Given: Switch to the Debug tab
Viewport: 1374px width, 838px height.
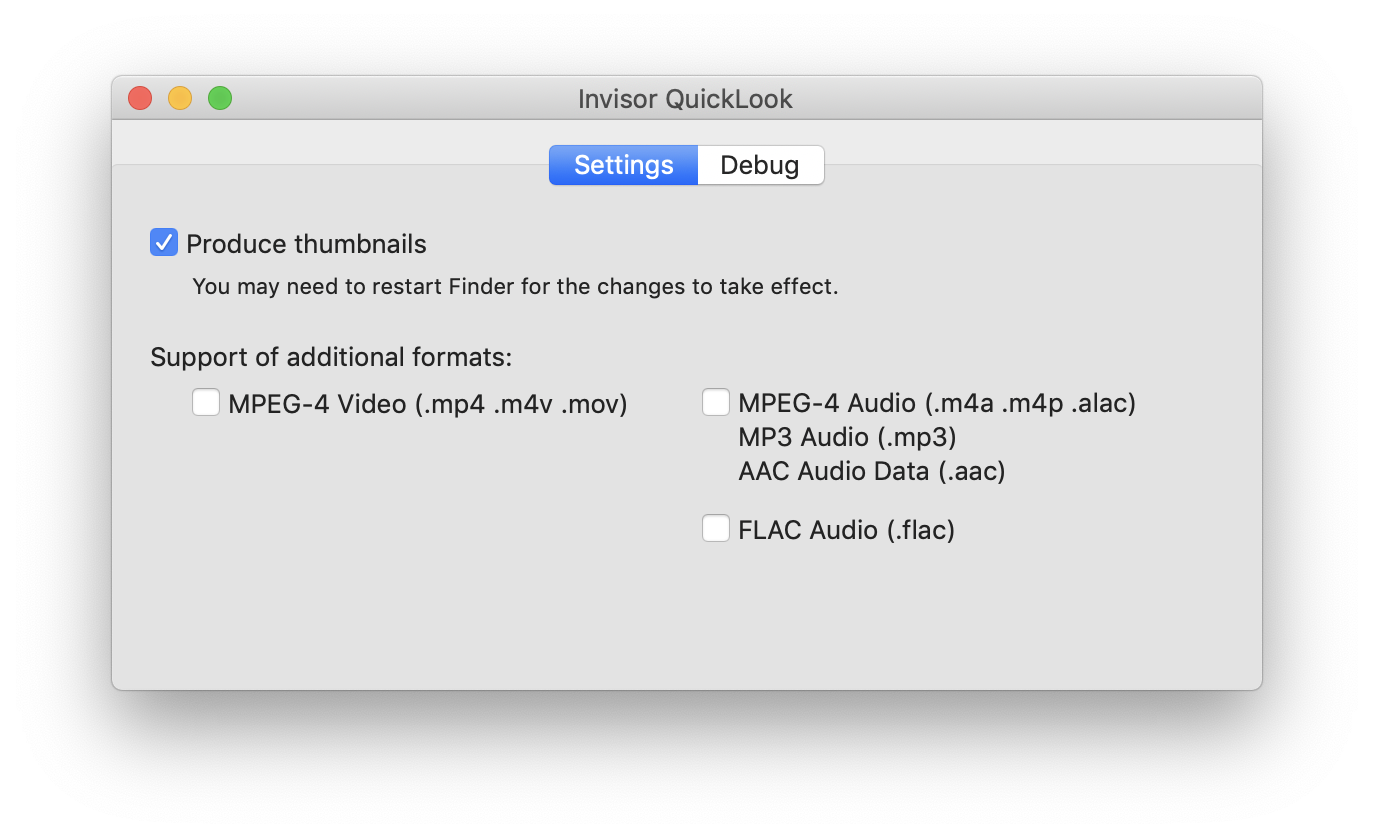Looking at the screenshot, I should pos(760,165).
